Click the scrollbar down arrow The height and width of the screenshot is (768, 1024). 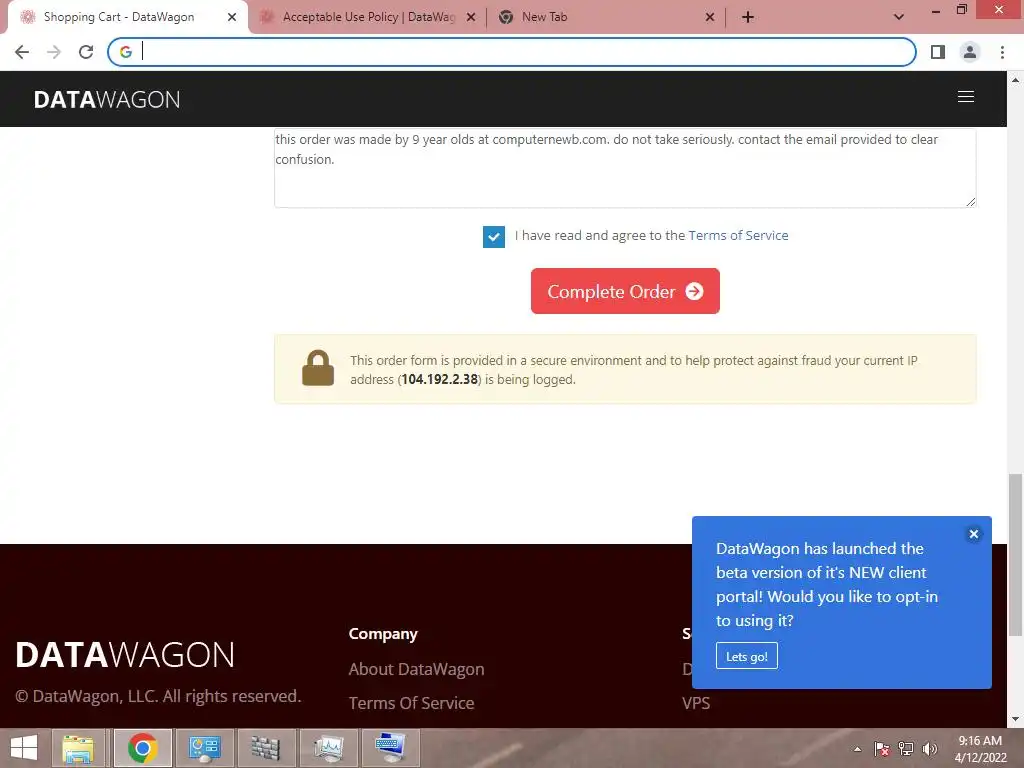tap(1015, 719)
